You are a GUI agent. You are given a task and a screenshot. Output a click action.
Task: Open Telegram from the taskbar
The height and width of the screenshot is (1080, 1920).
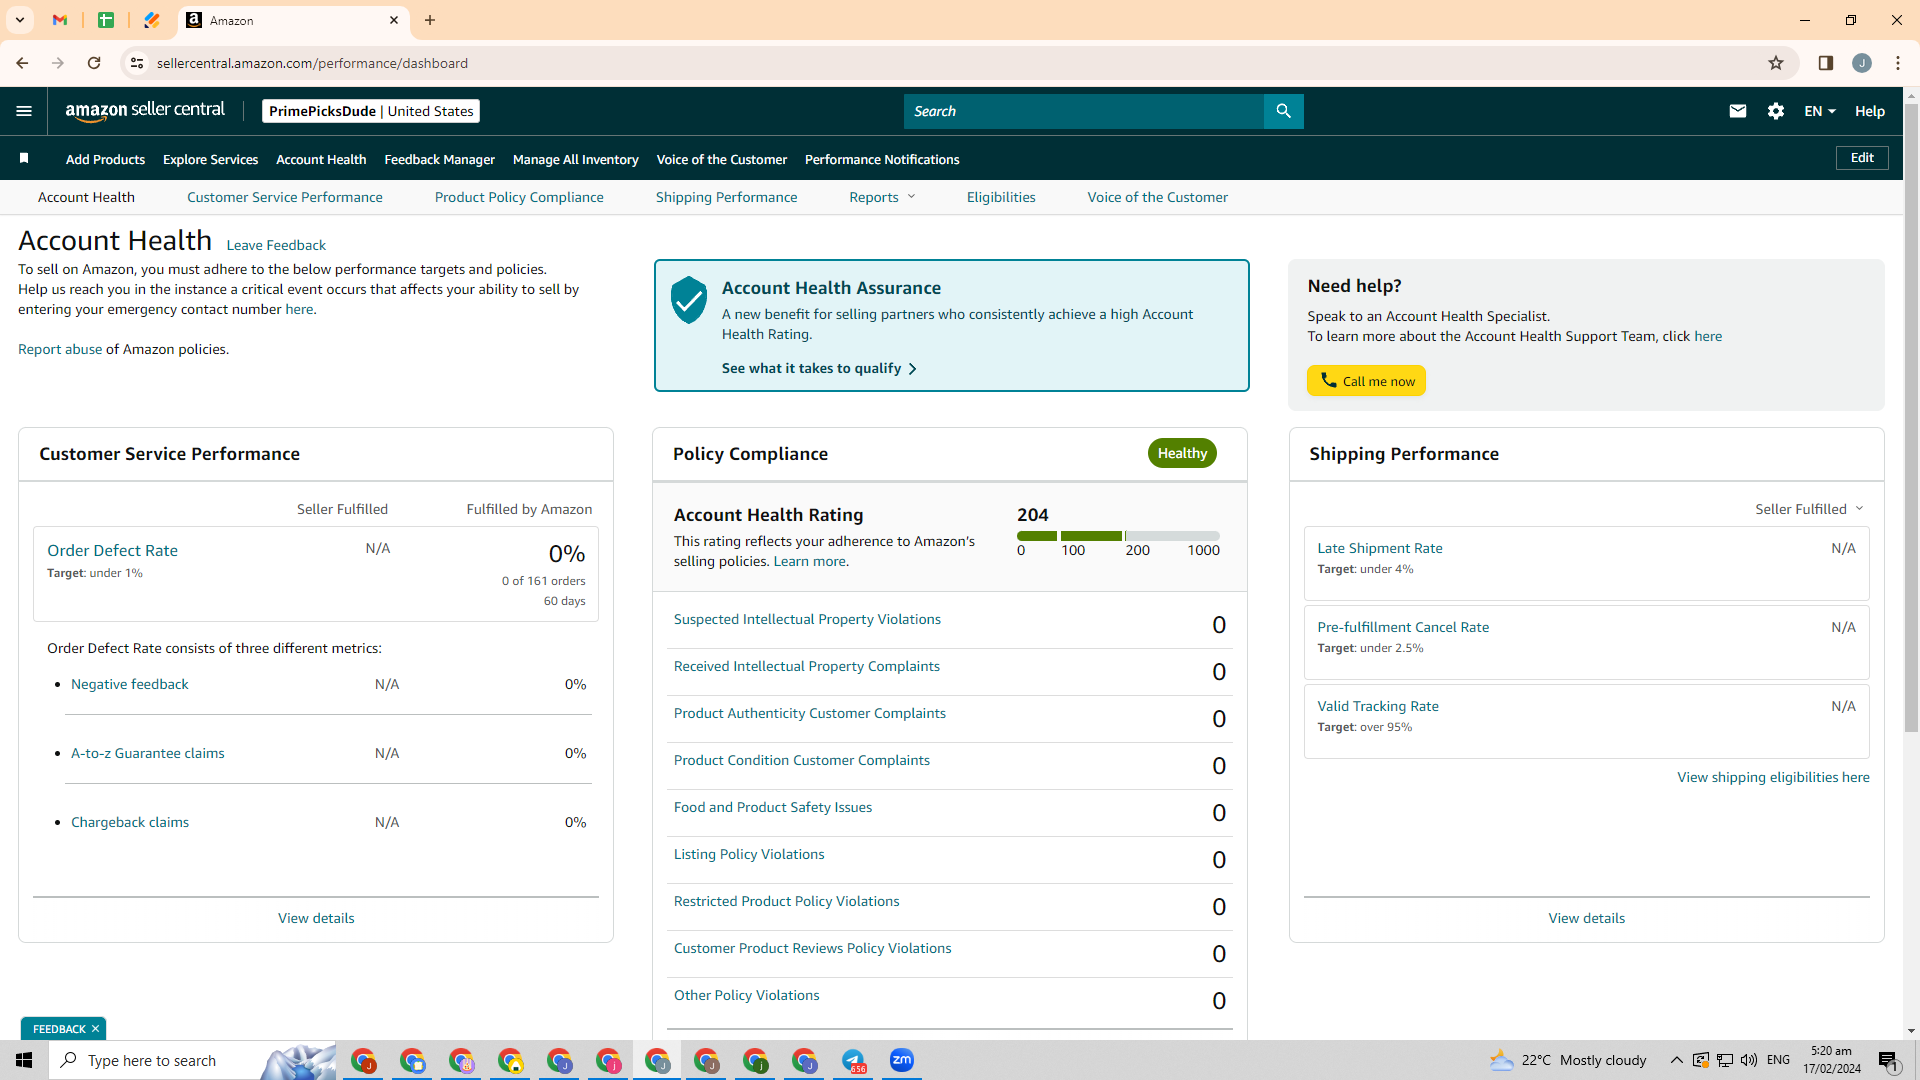(853, 1060)
